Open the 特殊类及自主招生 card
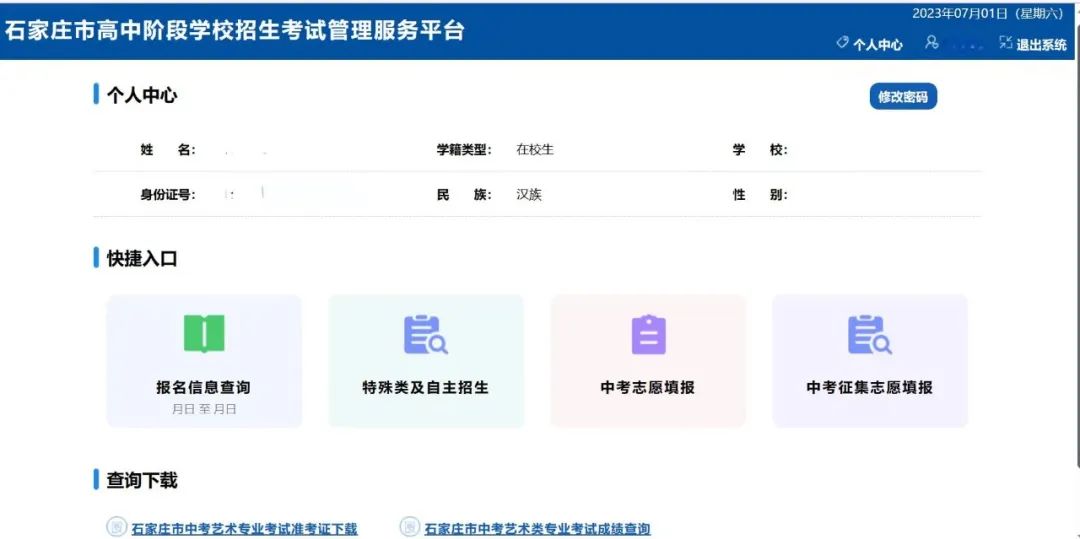 click(426, 361)
